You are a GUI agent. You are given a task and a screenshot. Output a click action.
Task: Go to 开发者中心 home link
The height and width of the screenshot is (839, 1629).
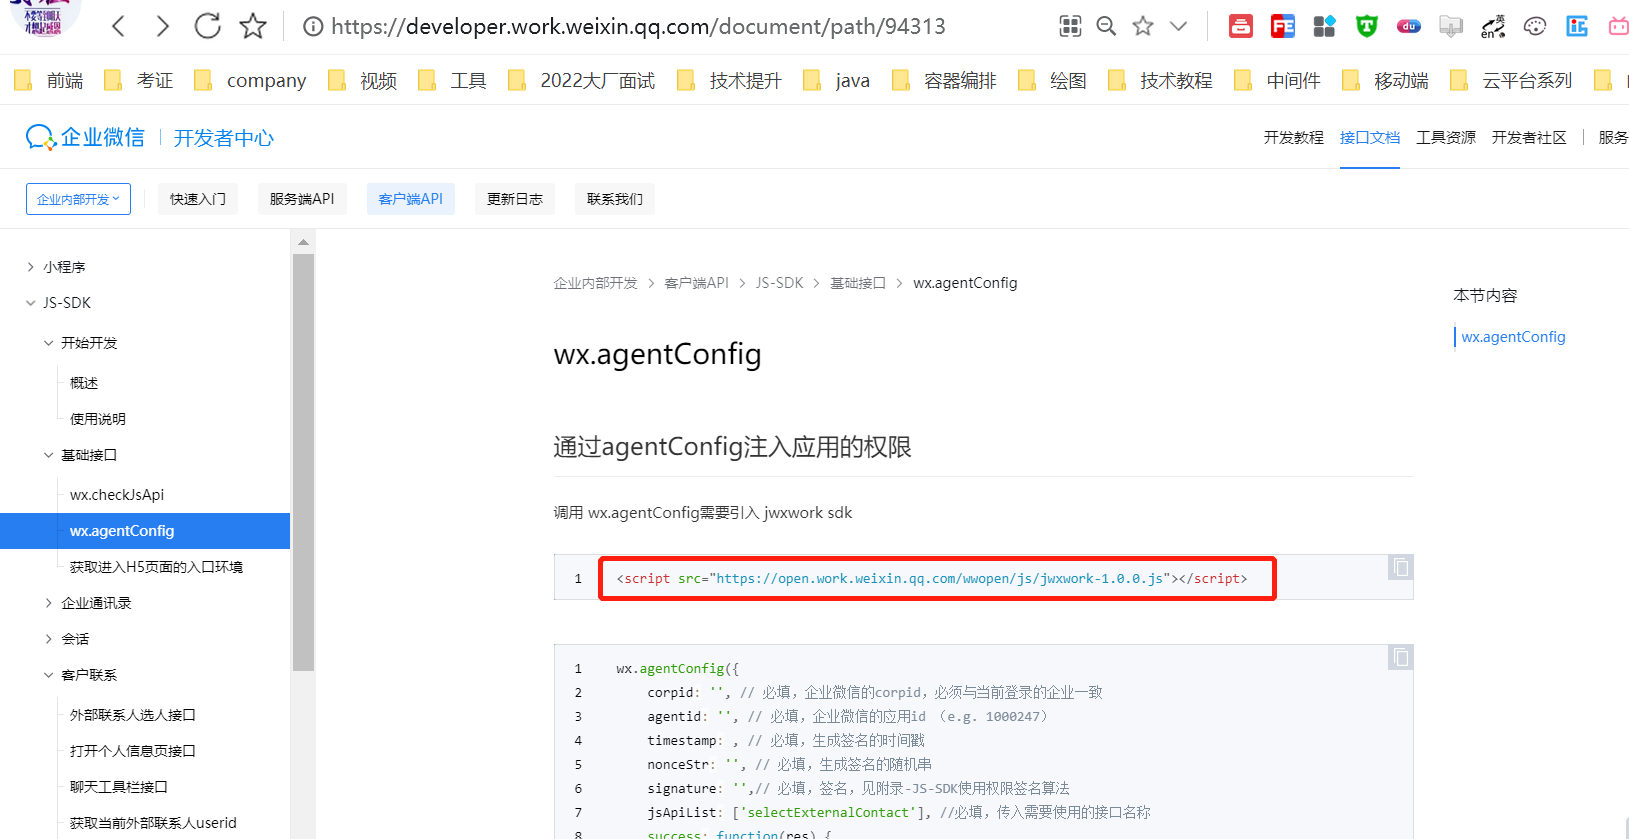pos(224,138)
